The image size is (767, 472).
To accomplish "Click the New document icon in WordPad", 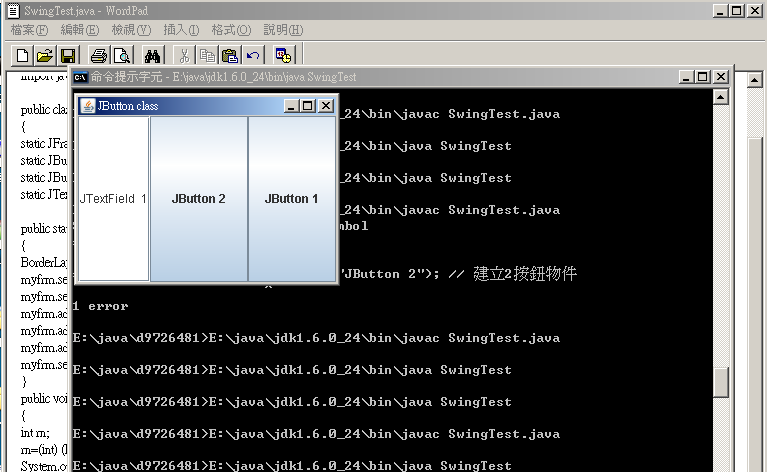I will (22, 55).
